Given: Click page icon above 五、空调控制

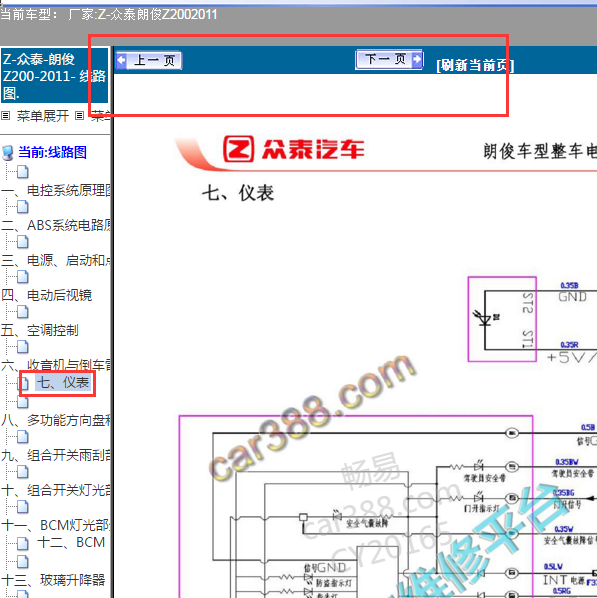Looking at the screenshot, I should pyautogui.click(x=23, y=312).
